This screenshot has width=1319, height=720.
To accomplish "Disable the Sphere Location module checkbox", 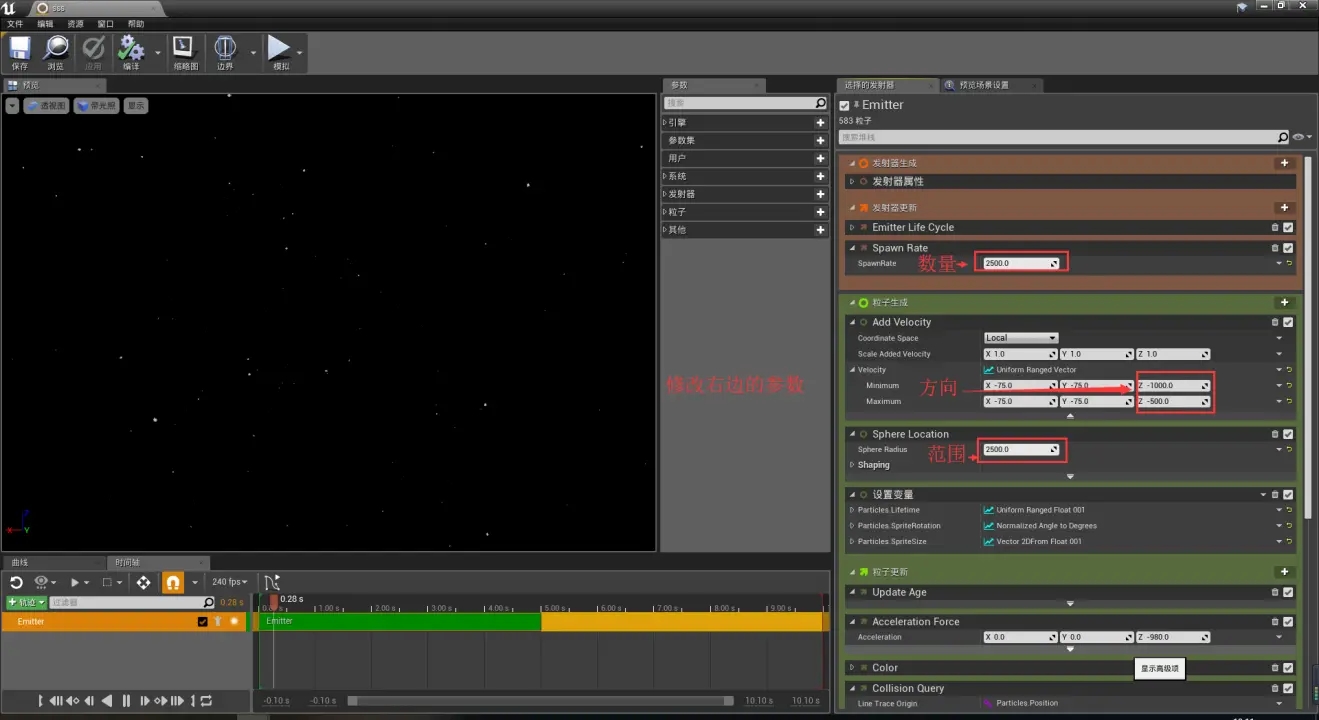I will (x=1288, y=434).
